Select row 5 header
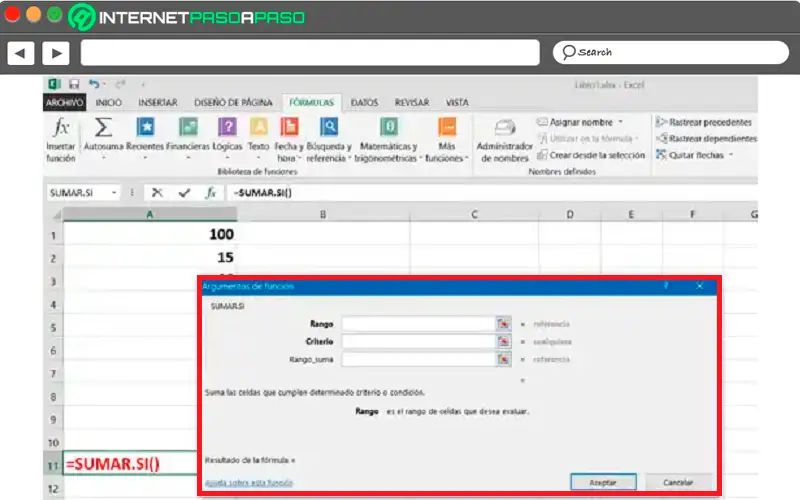 point(53,327)
